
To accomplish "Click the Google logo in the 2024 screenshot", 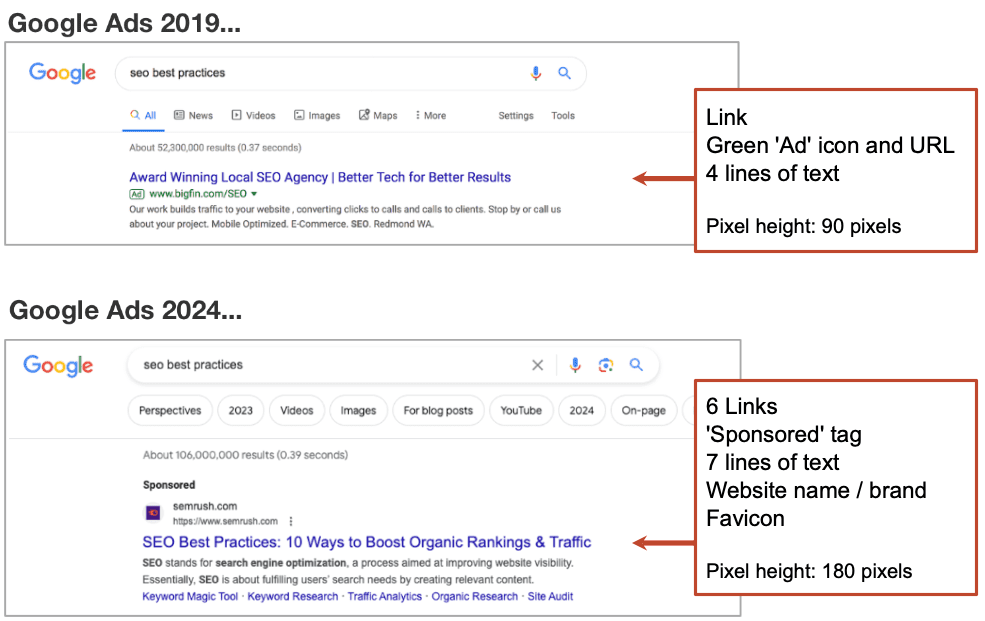I will [58, 365].
